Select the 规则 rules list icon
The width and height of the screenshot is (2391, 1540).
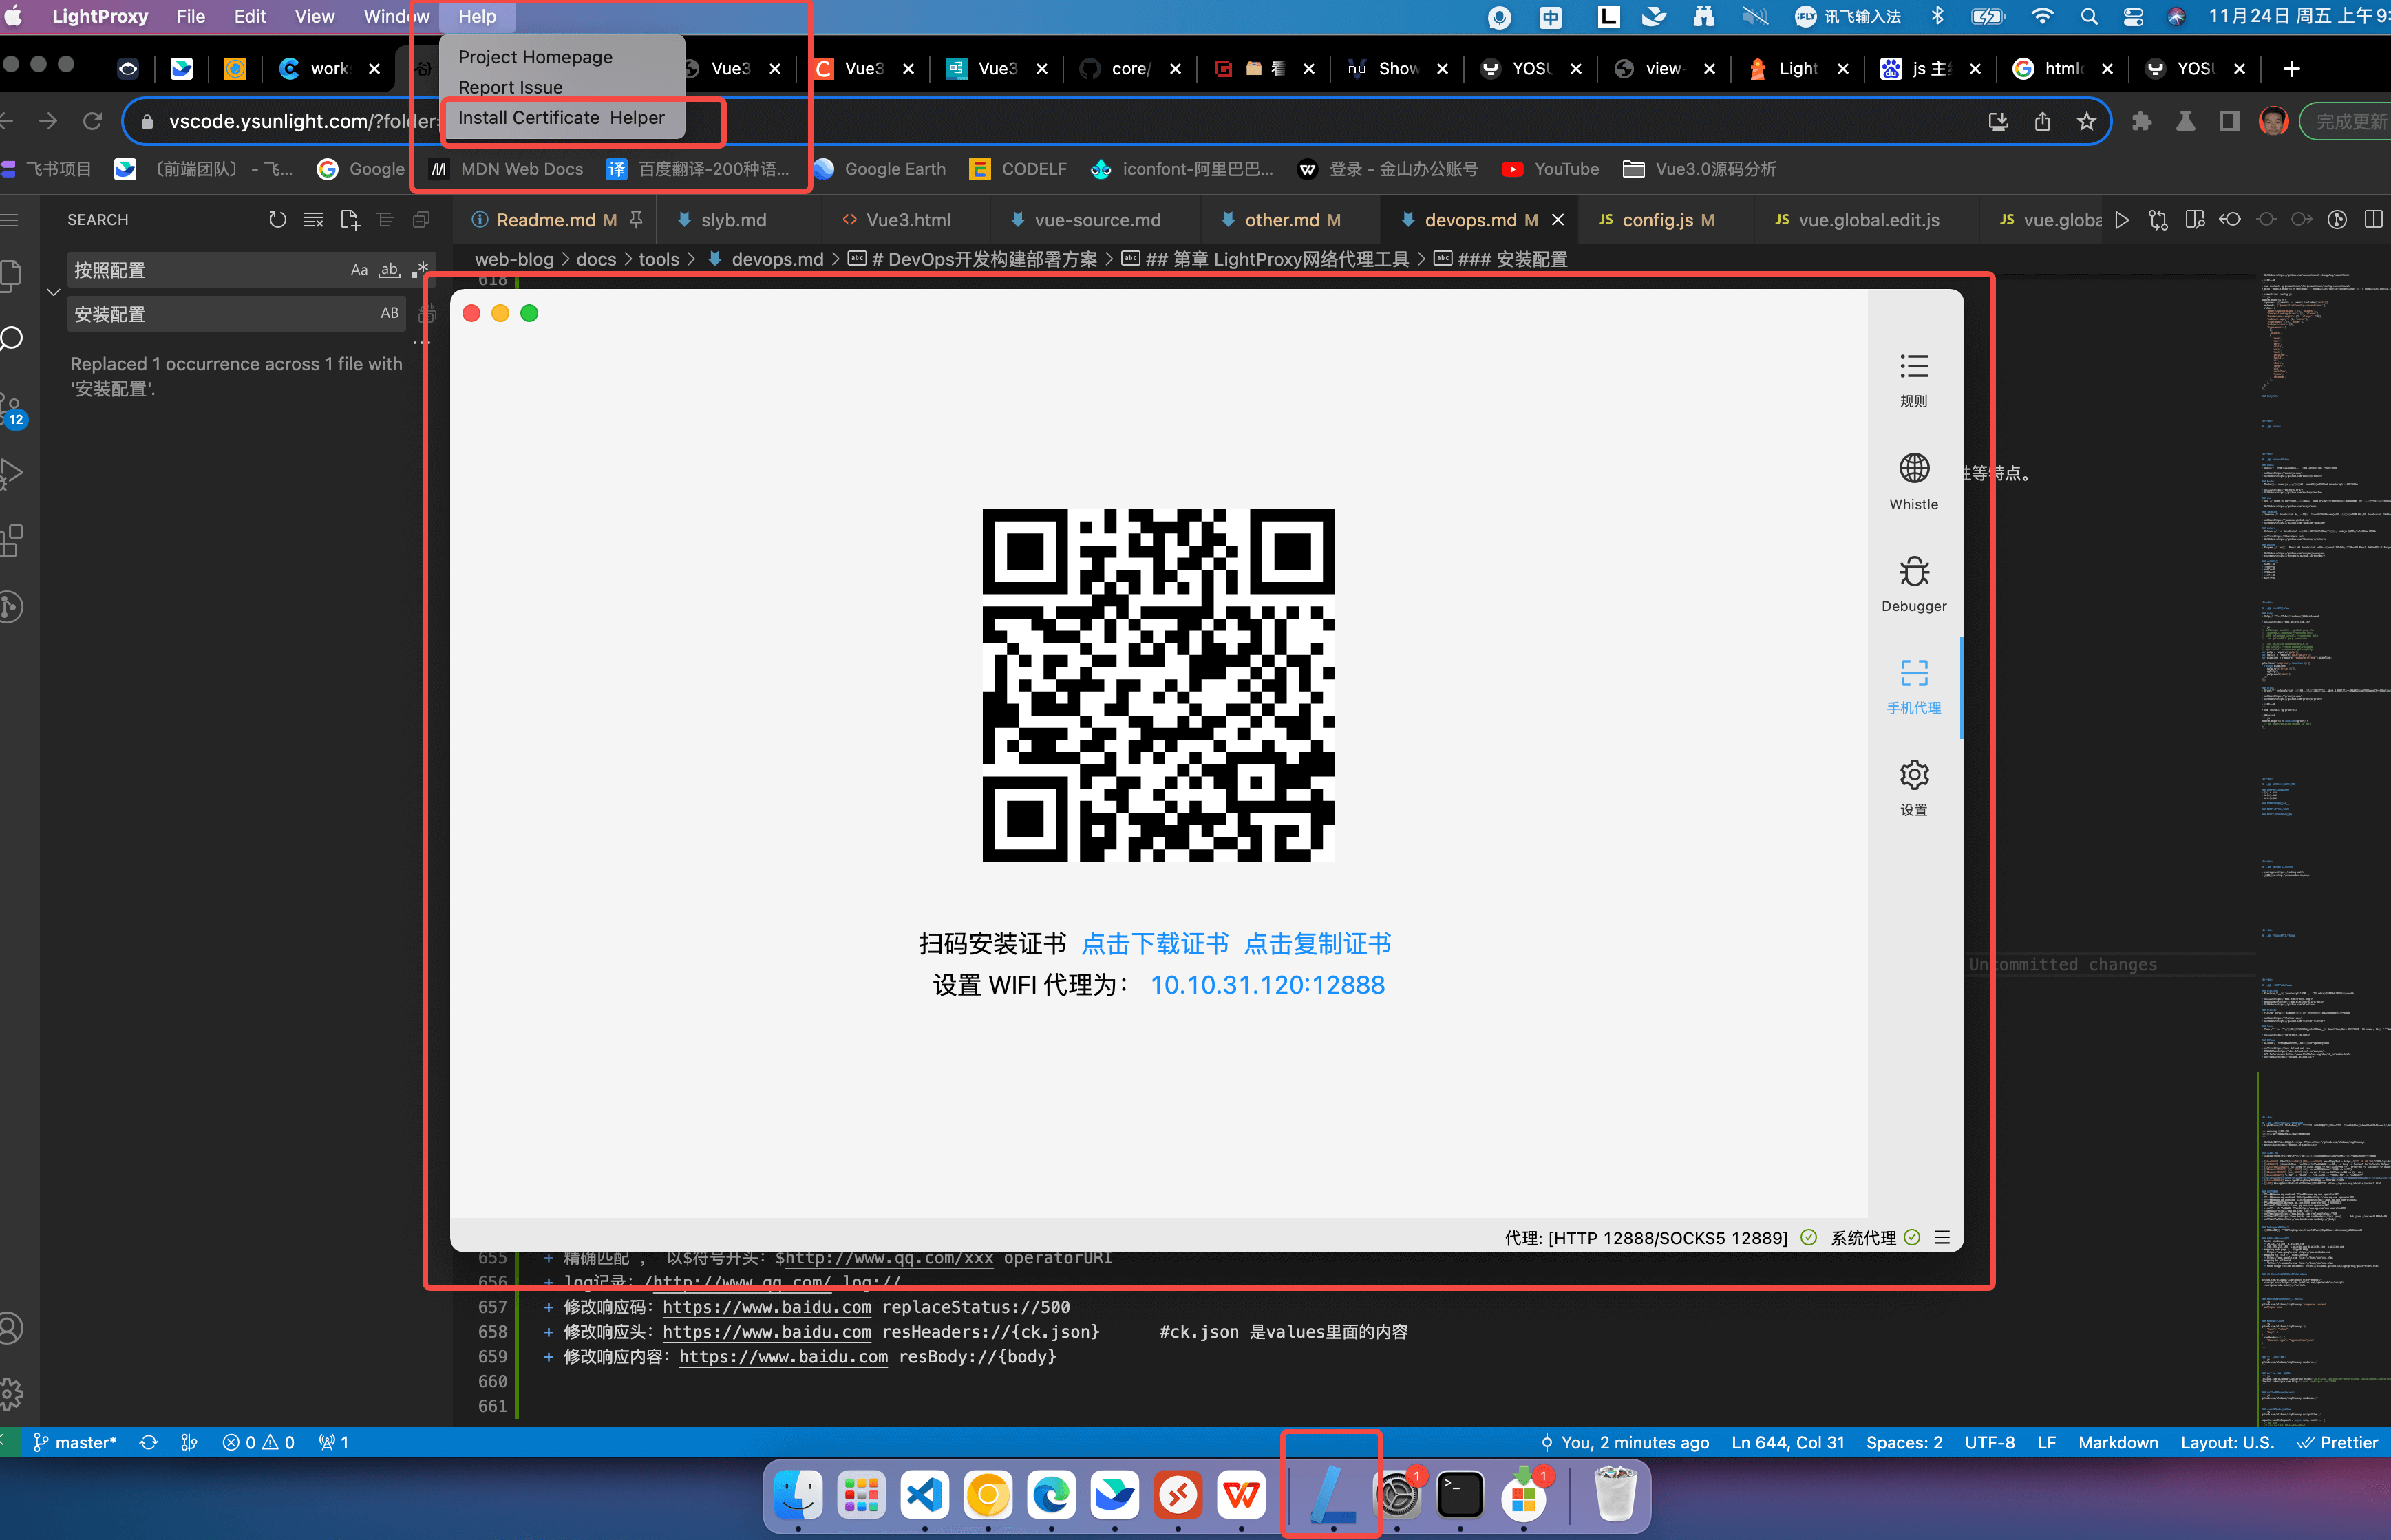click(1913, 367)
